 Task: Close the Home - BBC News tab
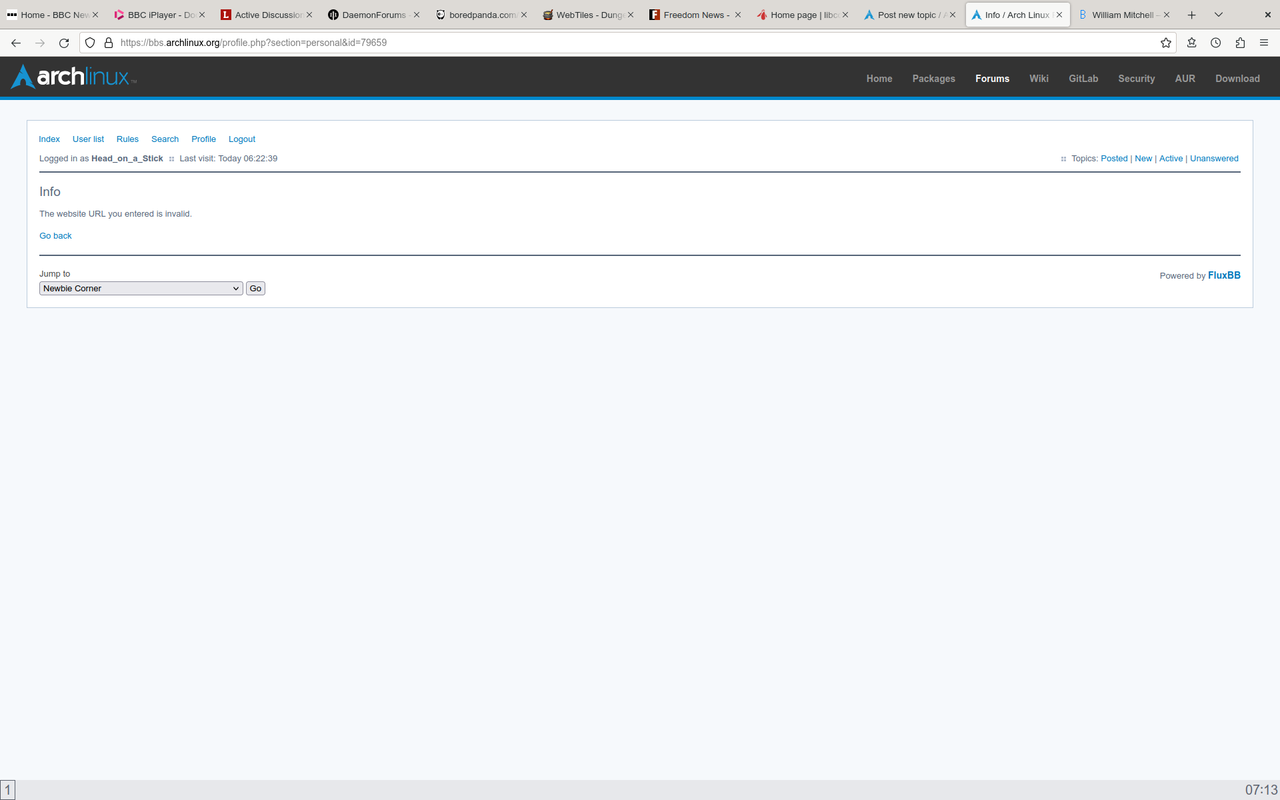[95, 15]
